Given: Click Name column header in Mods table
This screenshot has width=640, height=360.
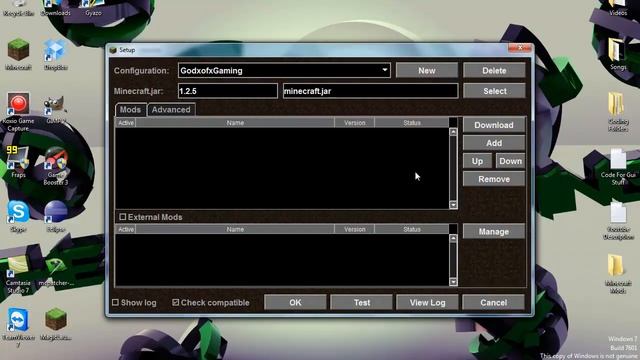Looking at the screenshot, I should point(235,122).
